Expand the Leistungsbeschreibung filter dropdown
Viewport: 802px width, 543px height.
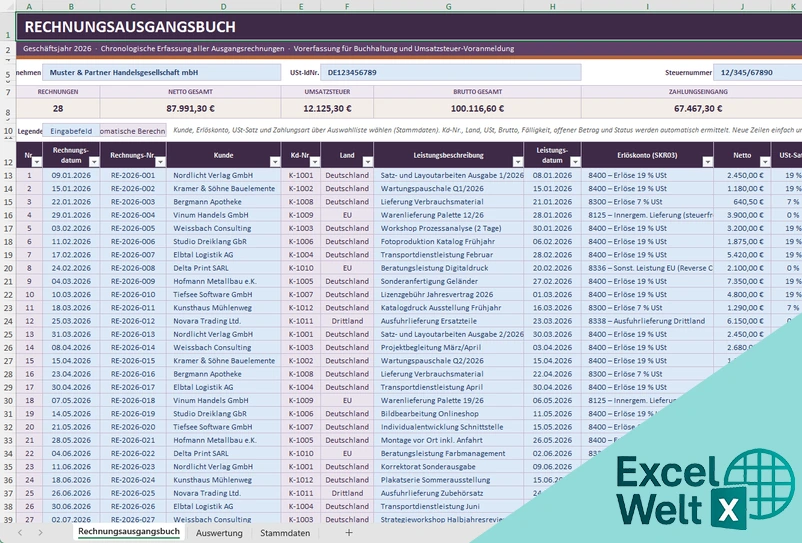tap(518, 162)
